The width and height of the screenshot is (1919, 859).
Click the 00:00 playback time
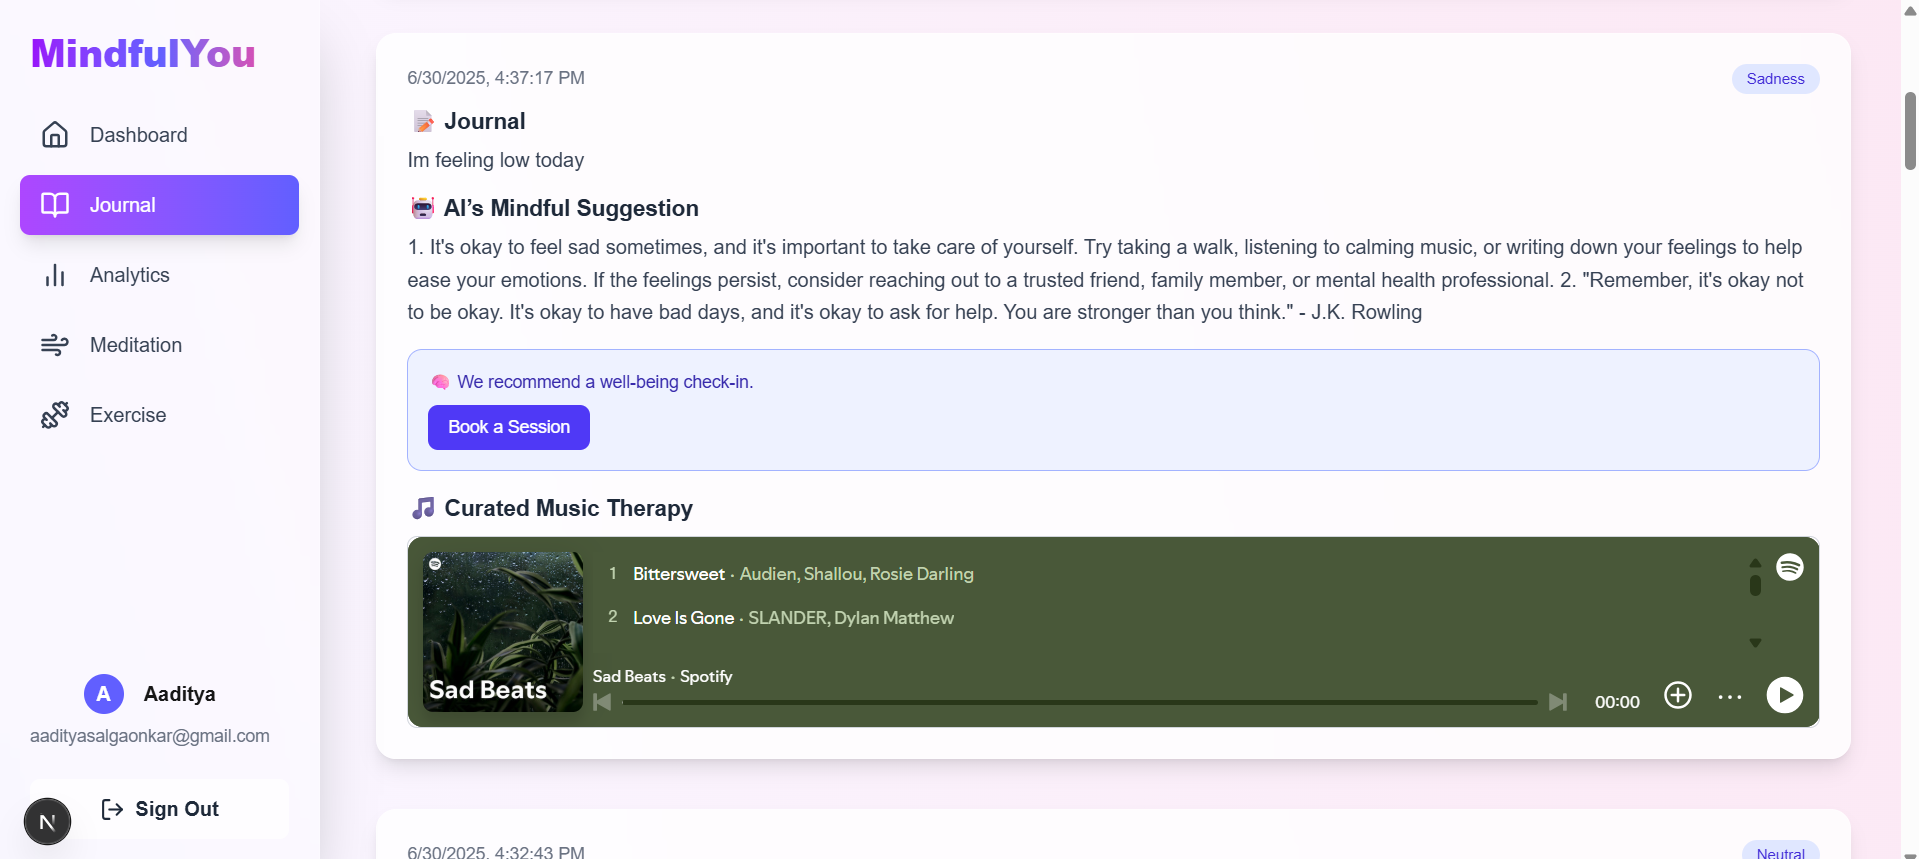(1617, 702)
